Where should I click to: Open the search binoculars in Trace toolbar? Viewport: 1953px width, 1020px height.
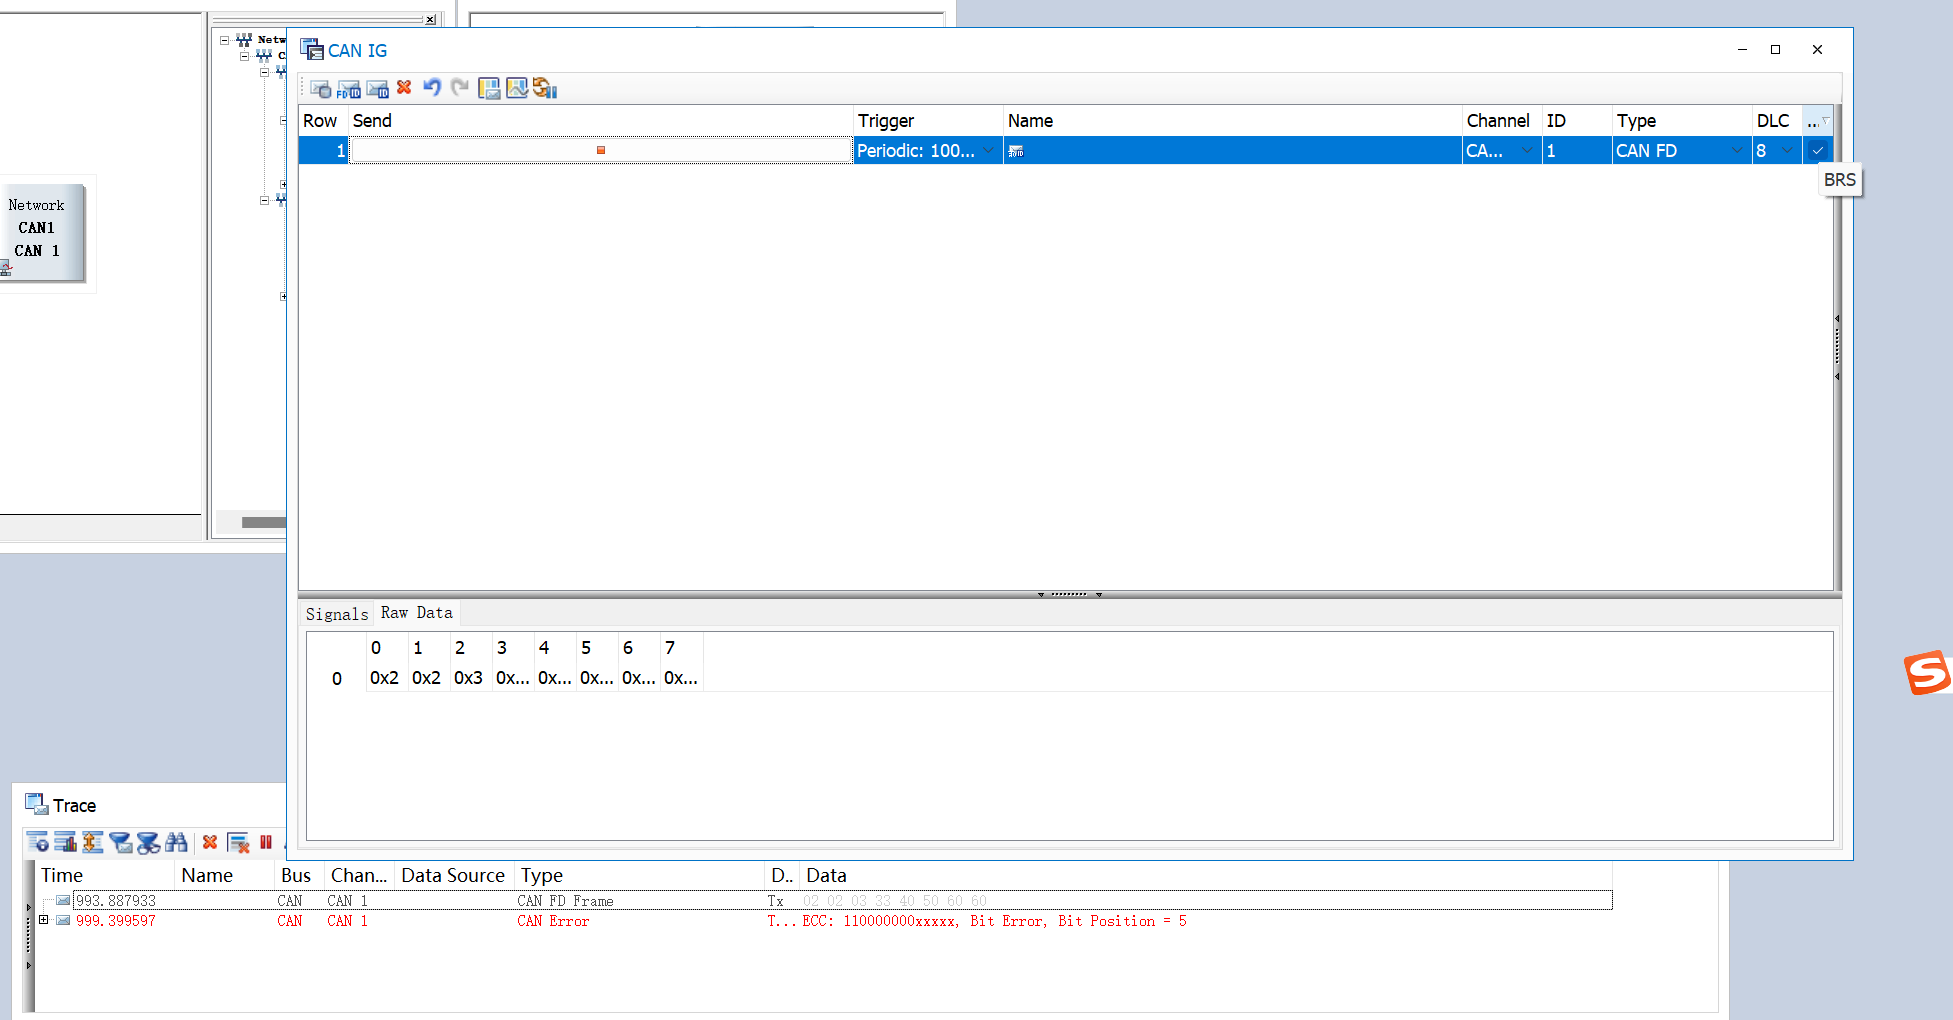[177, 842]
